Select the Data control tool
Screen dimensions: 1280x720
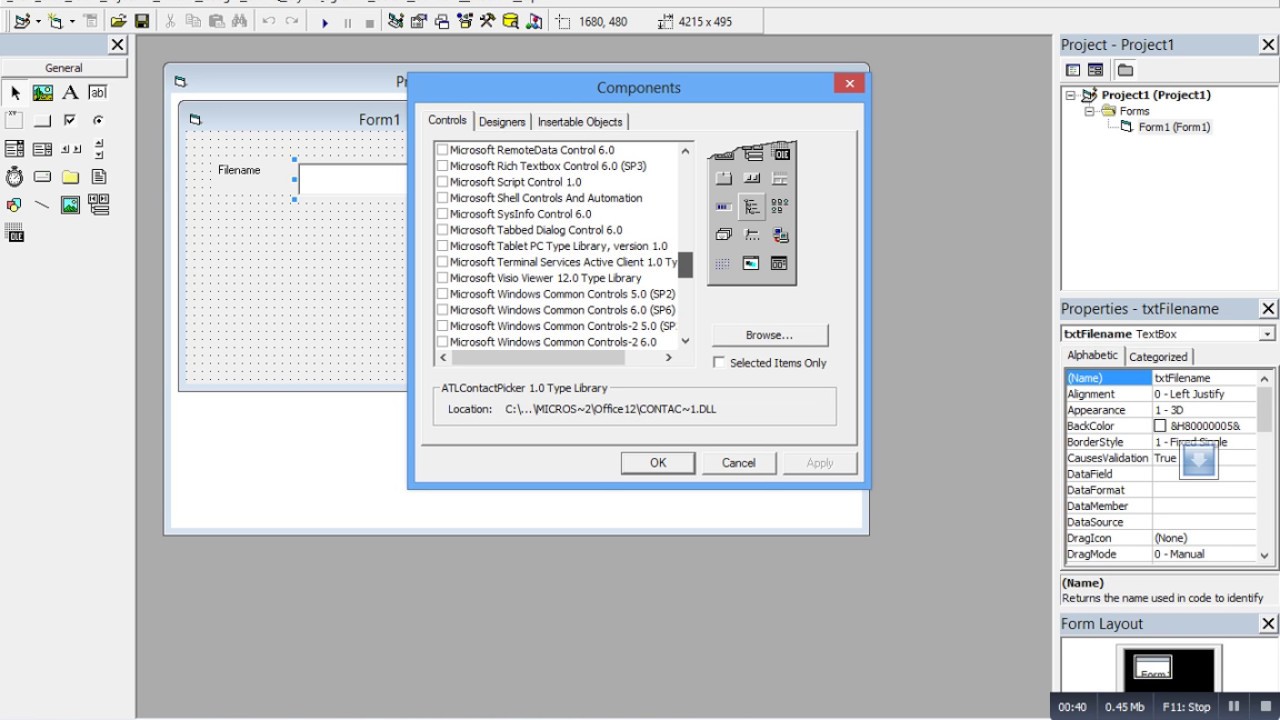coord(98,205)
